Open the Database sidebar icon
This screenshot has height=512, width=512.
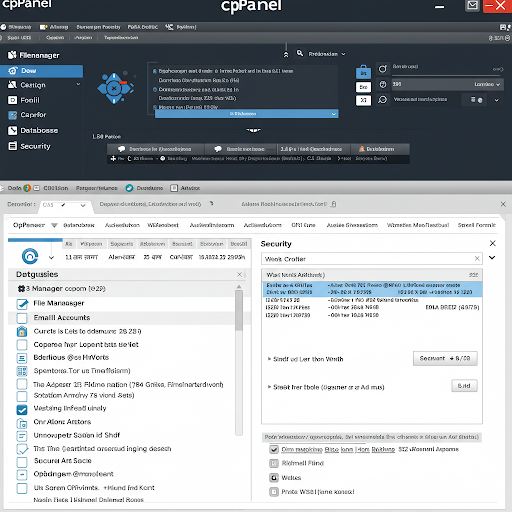tap(12, 131)
